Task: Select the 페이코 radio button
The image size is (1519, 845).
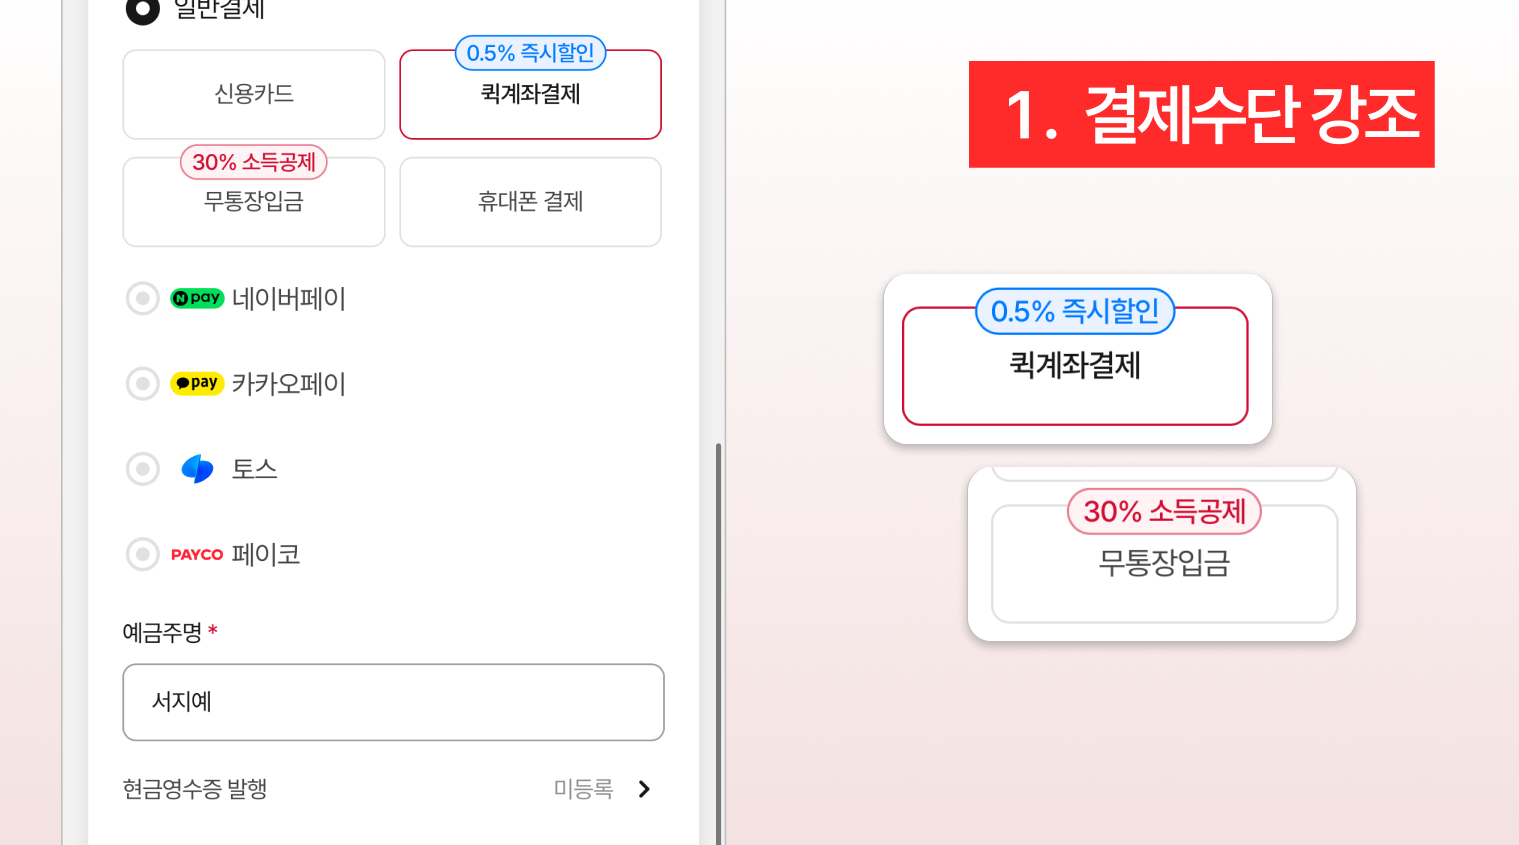Action: pyautogui.click(x=142, y=554)
